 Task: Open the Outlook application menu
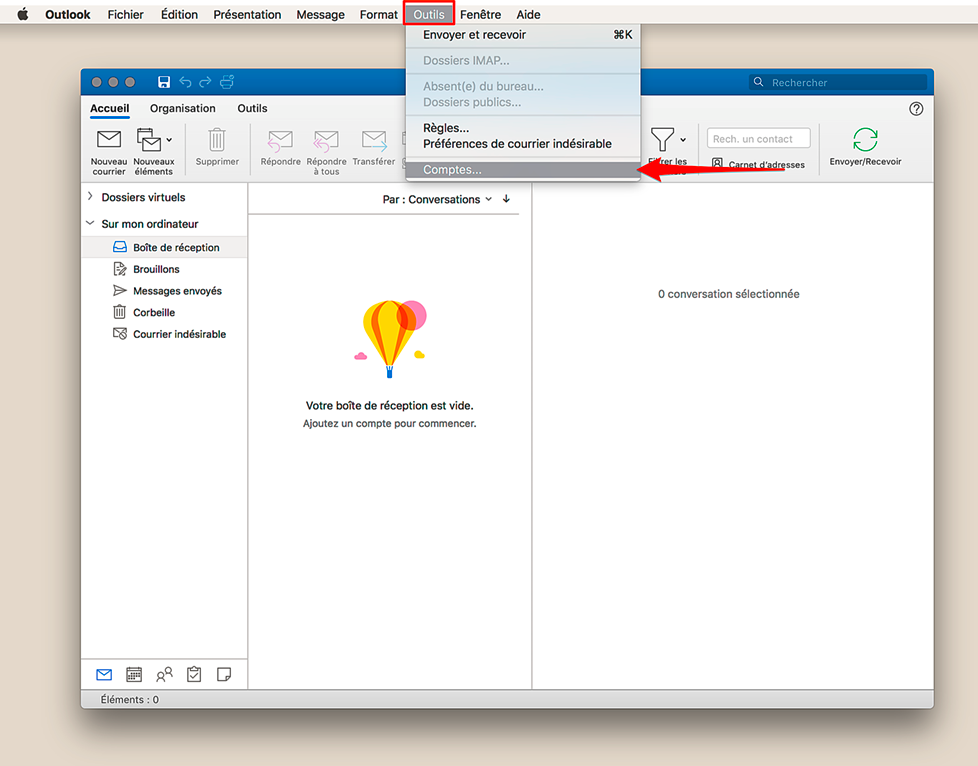click(67, 14)
